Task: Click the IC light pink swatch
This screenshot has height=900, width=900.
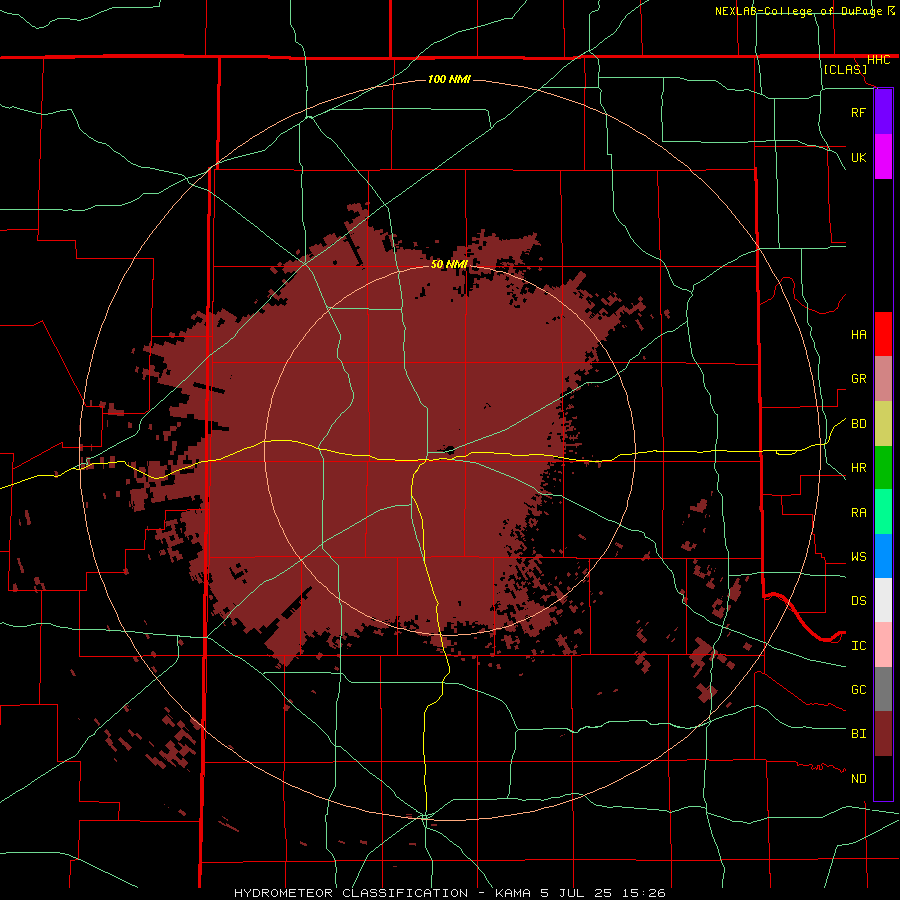Action: point(883,645)
